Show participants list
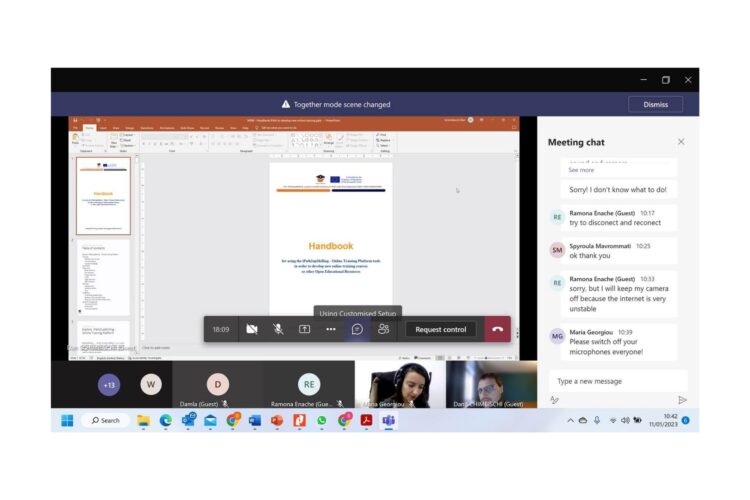This screenshot has height=500, width=750. coord(383,329)
